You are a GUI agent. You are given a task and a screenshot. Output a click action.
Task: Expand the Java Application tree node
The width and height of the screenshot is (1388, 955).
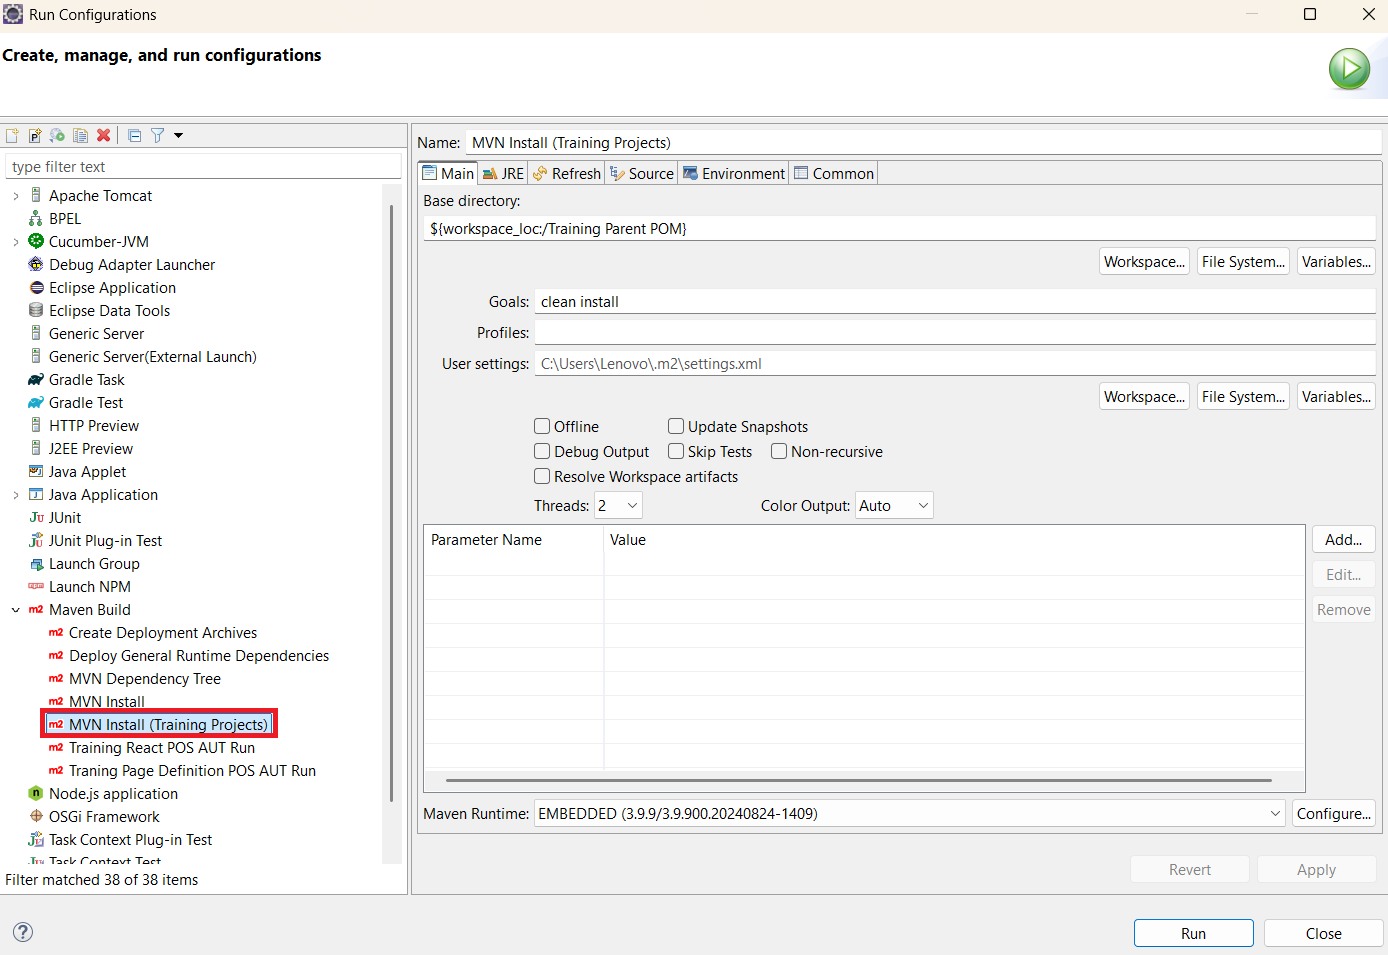(15, 495)
